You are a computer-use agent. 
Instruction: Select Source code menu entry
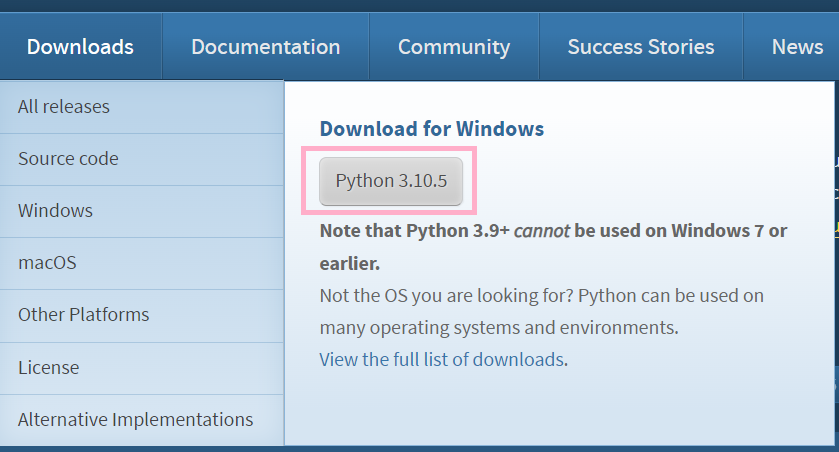(142, 159)
